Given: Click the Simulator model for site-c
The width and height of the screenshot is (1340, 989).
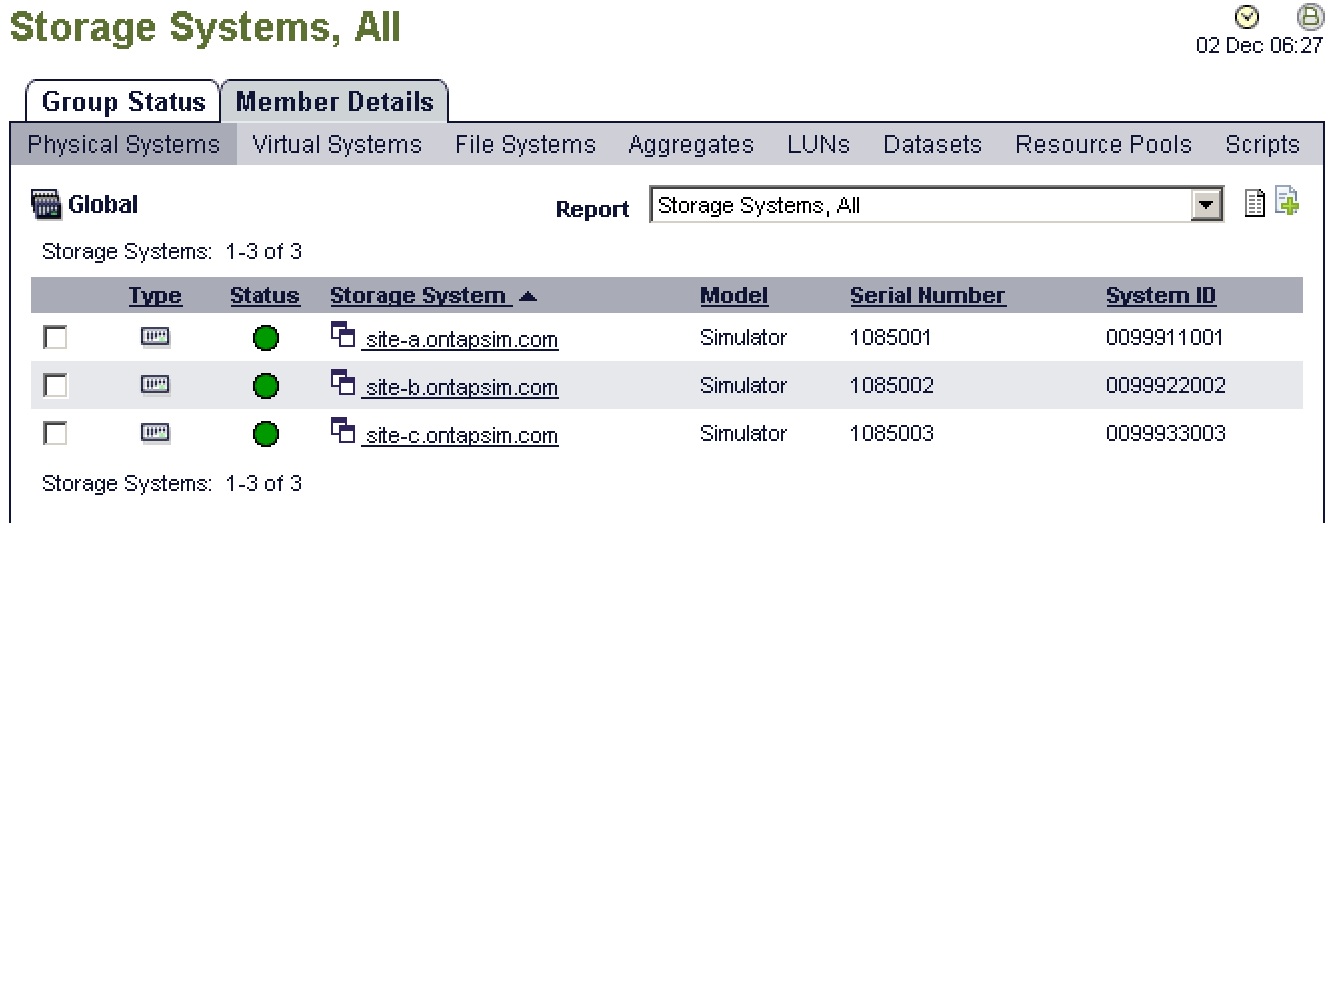Looking at the screenshot, I should 743,434.
